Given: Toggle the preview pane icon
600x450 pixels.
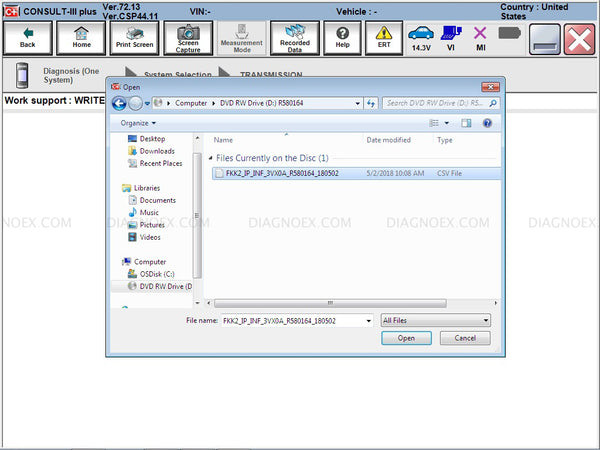Looking at the screenshot, I should pos(466,122).
